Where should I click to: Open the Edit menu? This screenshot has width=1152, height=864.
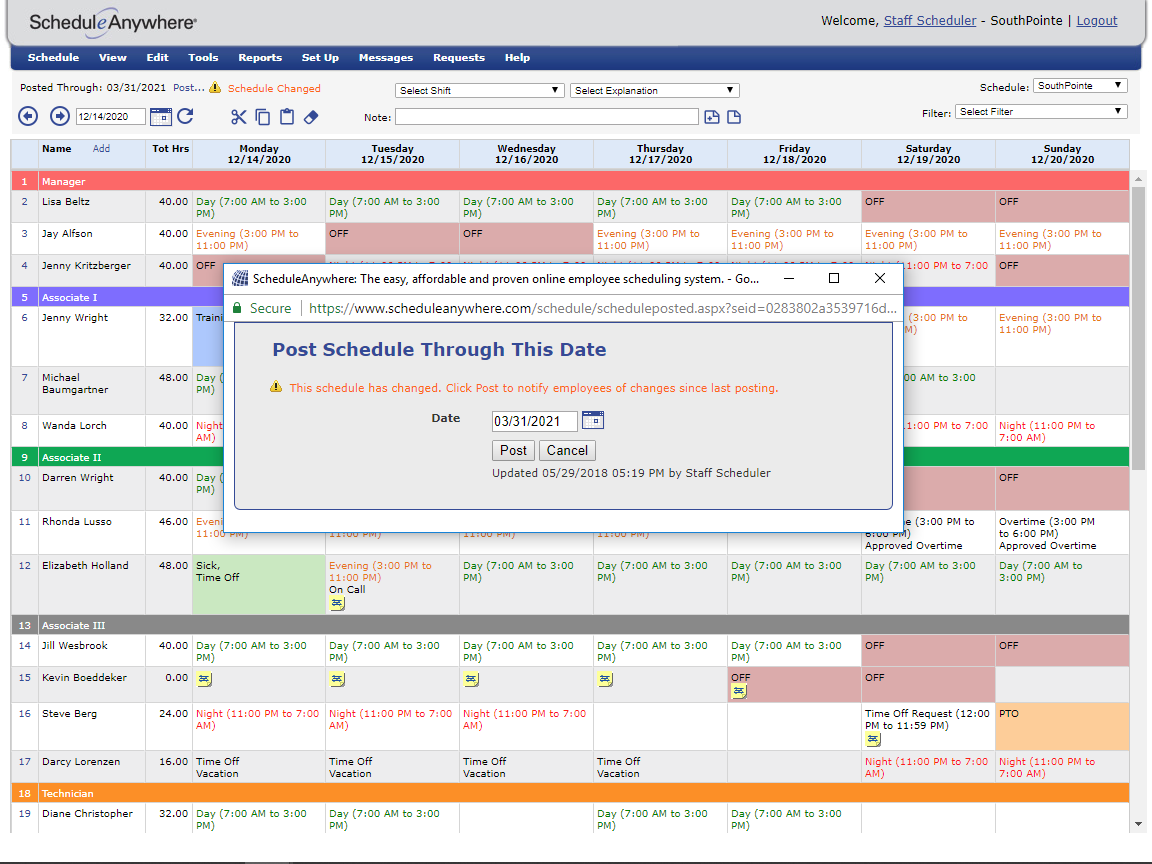coord(157,57)
